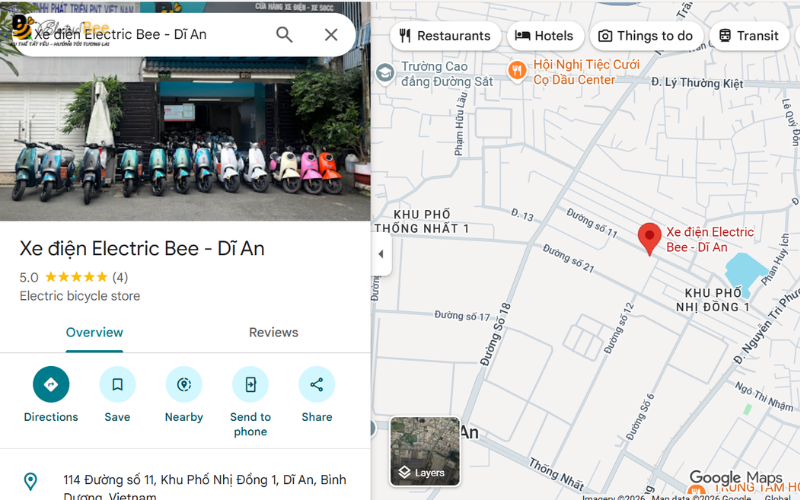Filter map by Restaurants chip
This screenshot has width=800, height=500.
445,36
